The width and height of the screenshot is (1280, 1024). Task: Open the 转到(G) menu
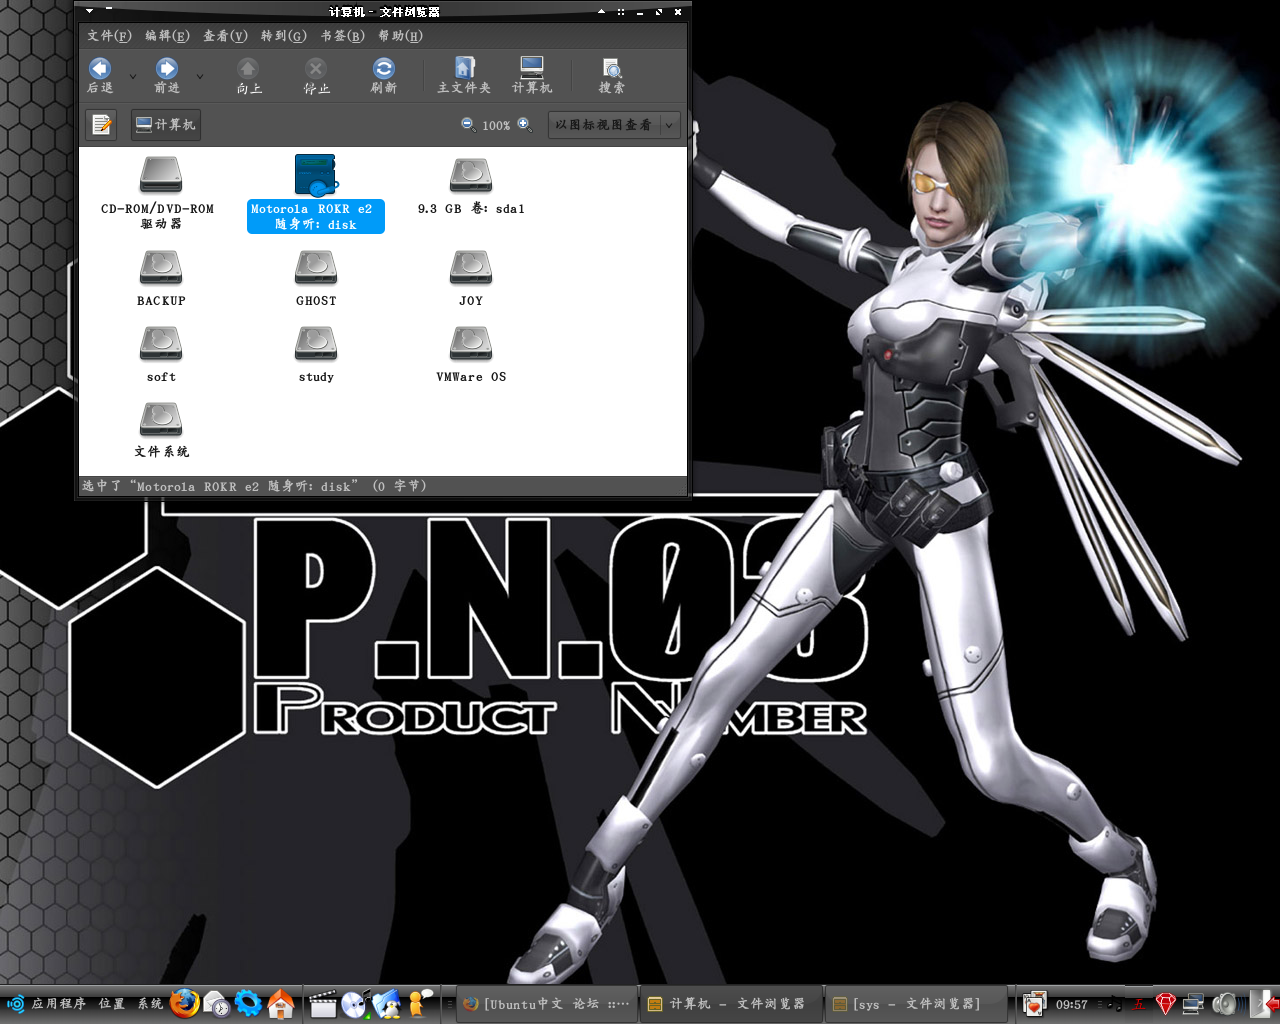pyautogui.click(x=284, y=36)
